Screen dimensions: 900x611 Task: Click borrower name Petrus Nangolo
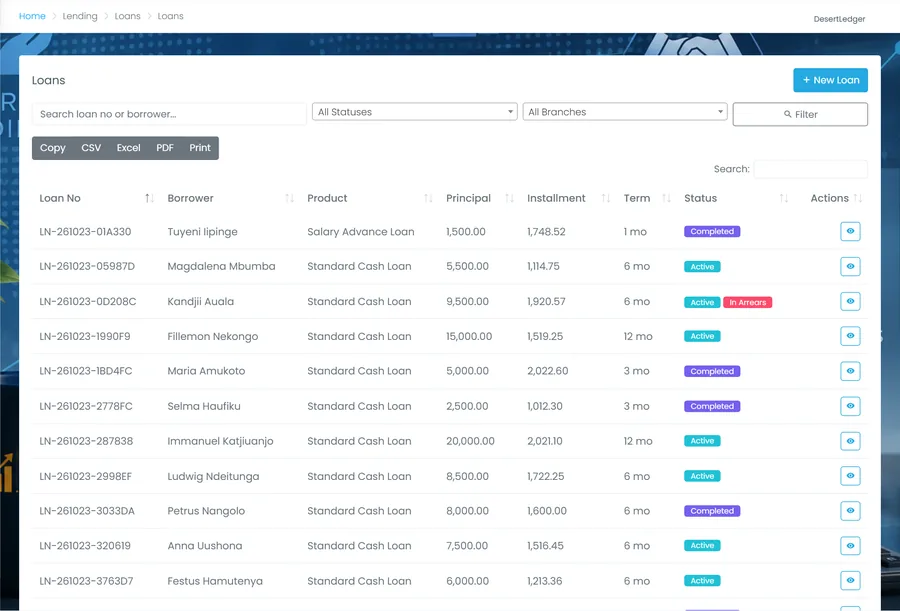click(206, 511)
